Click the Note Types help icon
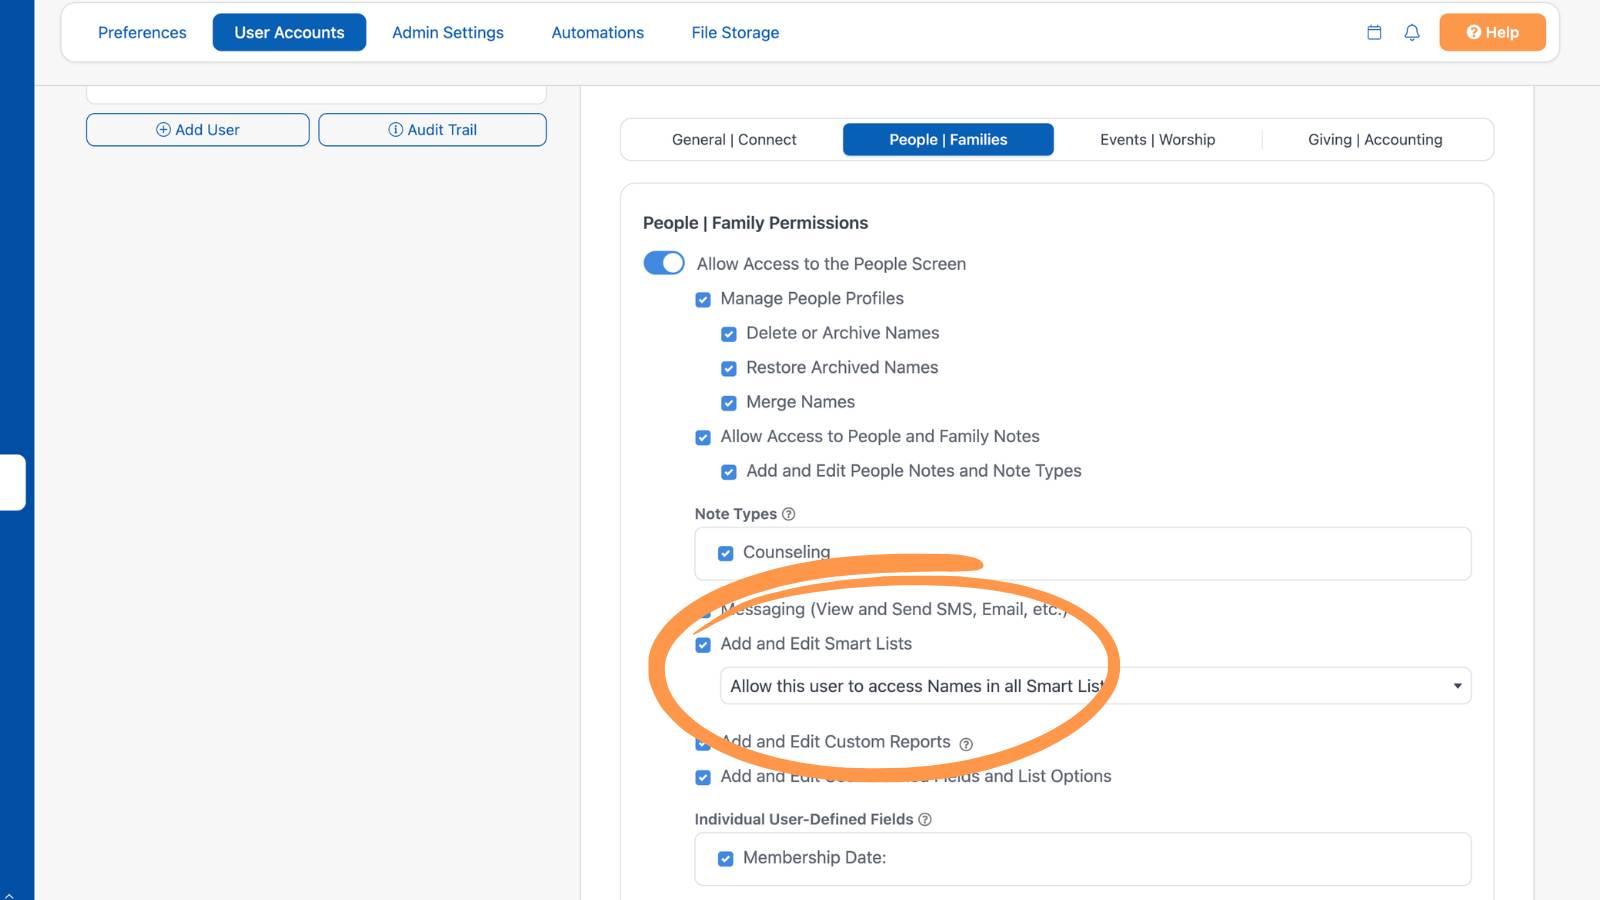The height and width of the screenshot is (900, 1600). (x=788, y=514)
